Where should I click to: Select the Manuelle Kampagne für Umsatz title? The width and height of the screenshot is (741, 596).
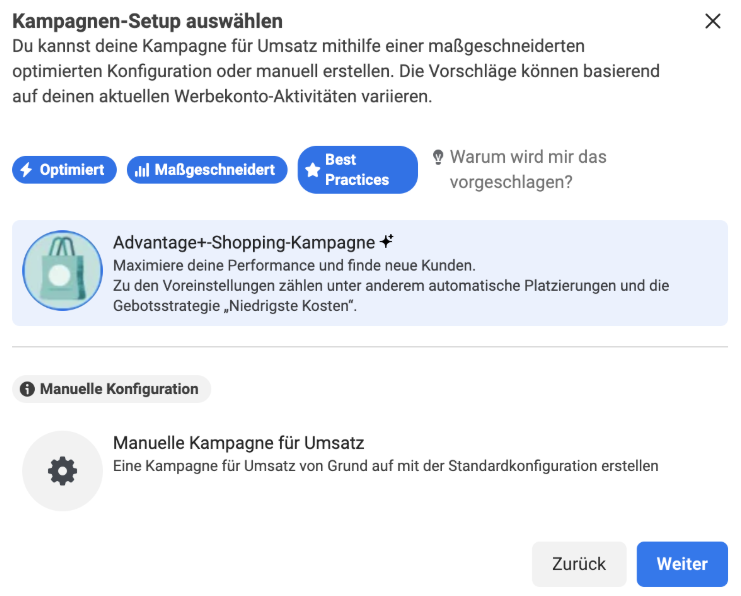click(x=238, y=443)
